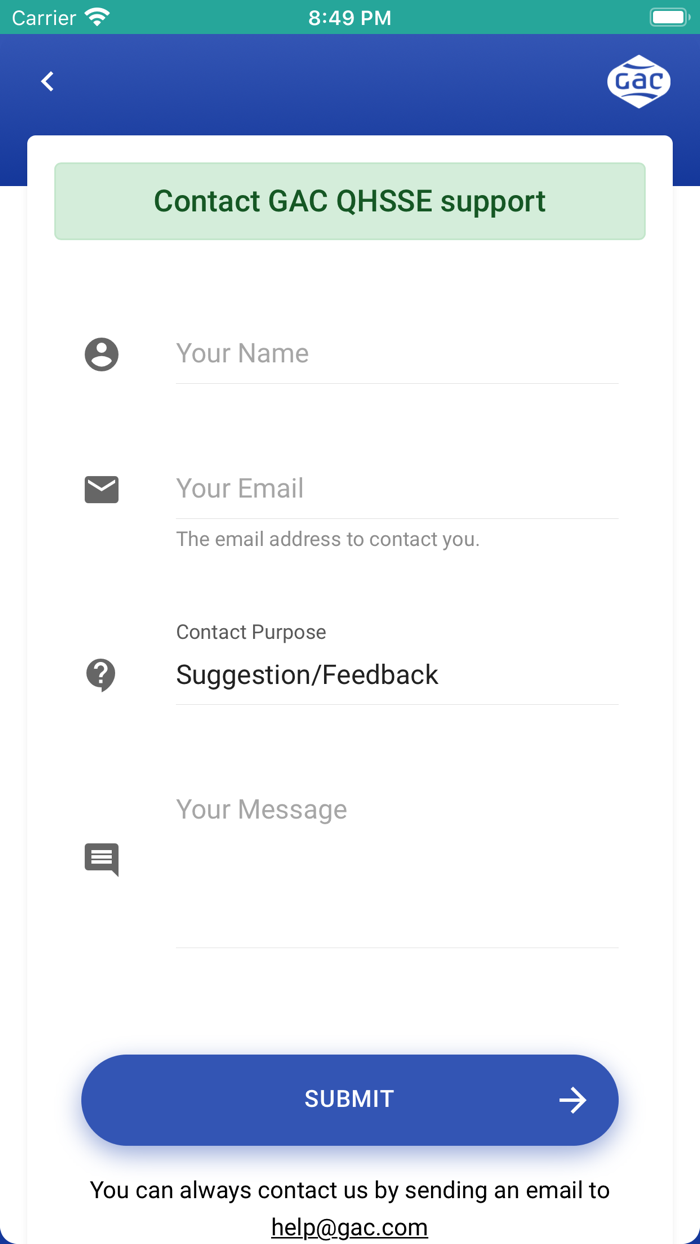Image resolution: width=700 pixels, height=1244 pixels.
Task: Click the arrow on Submit button
Action: coord(572,1100)
